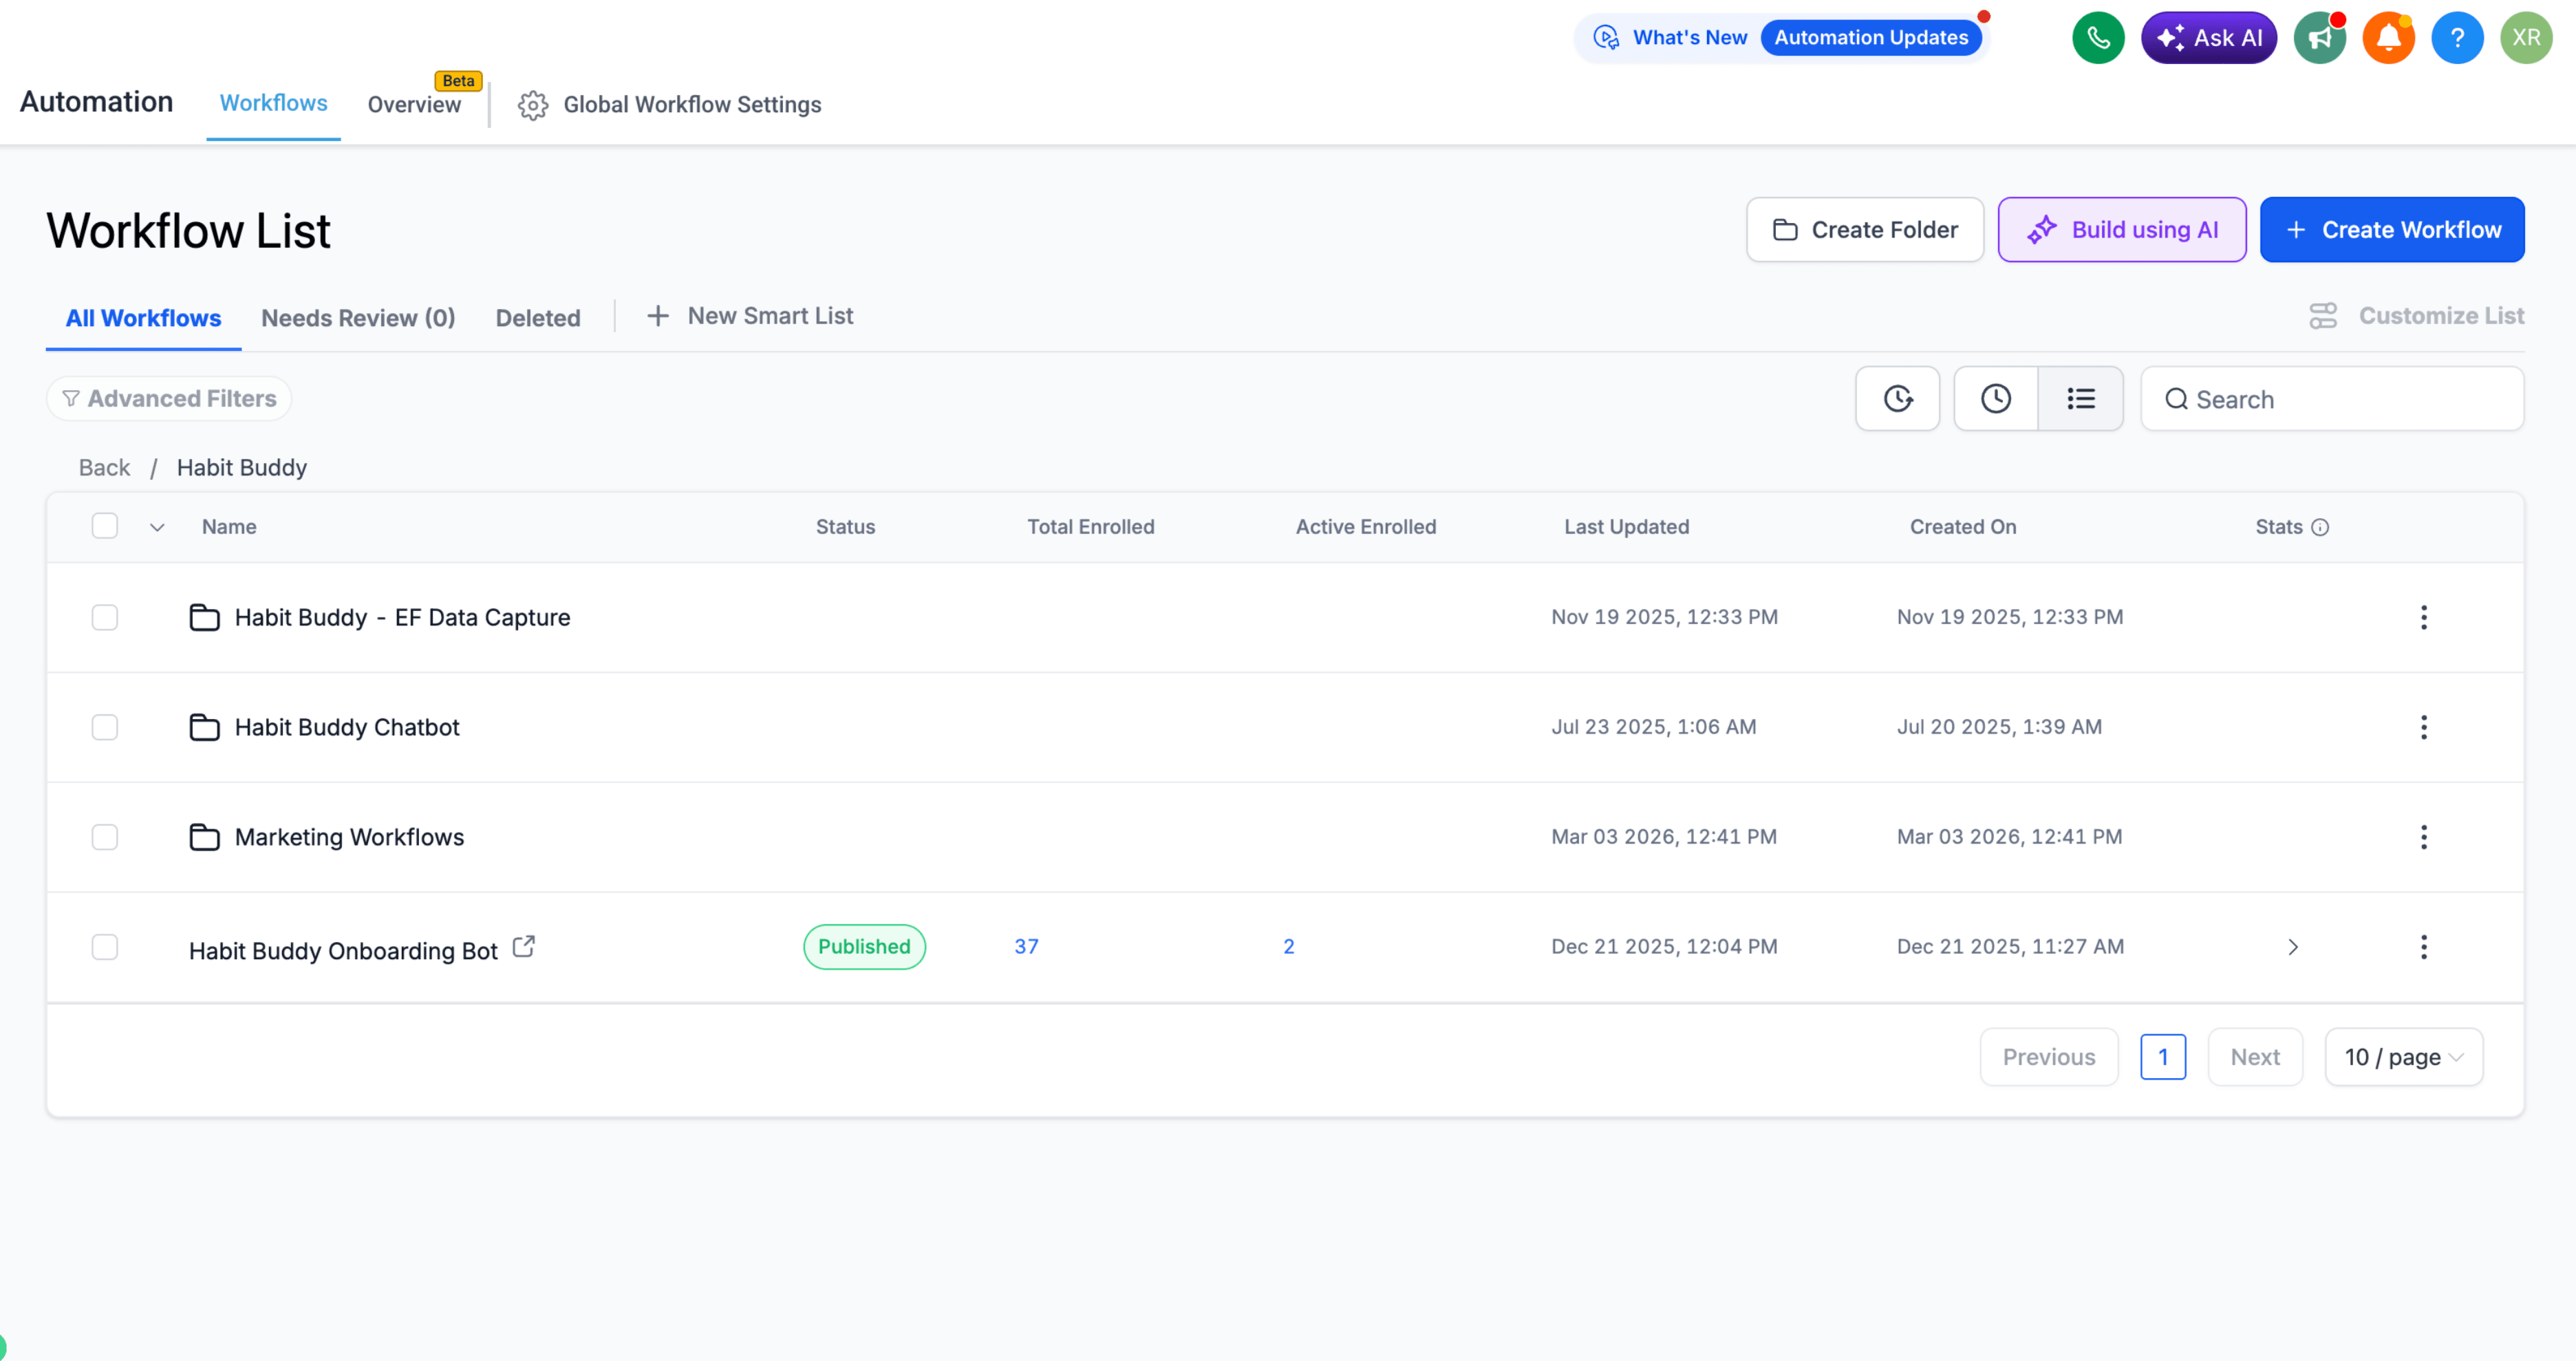Check the Habit Buddy Chatbot row checkbox

(x=105, y=727)
